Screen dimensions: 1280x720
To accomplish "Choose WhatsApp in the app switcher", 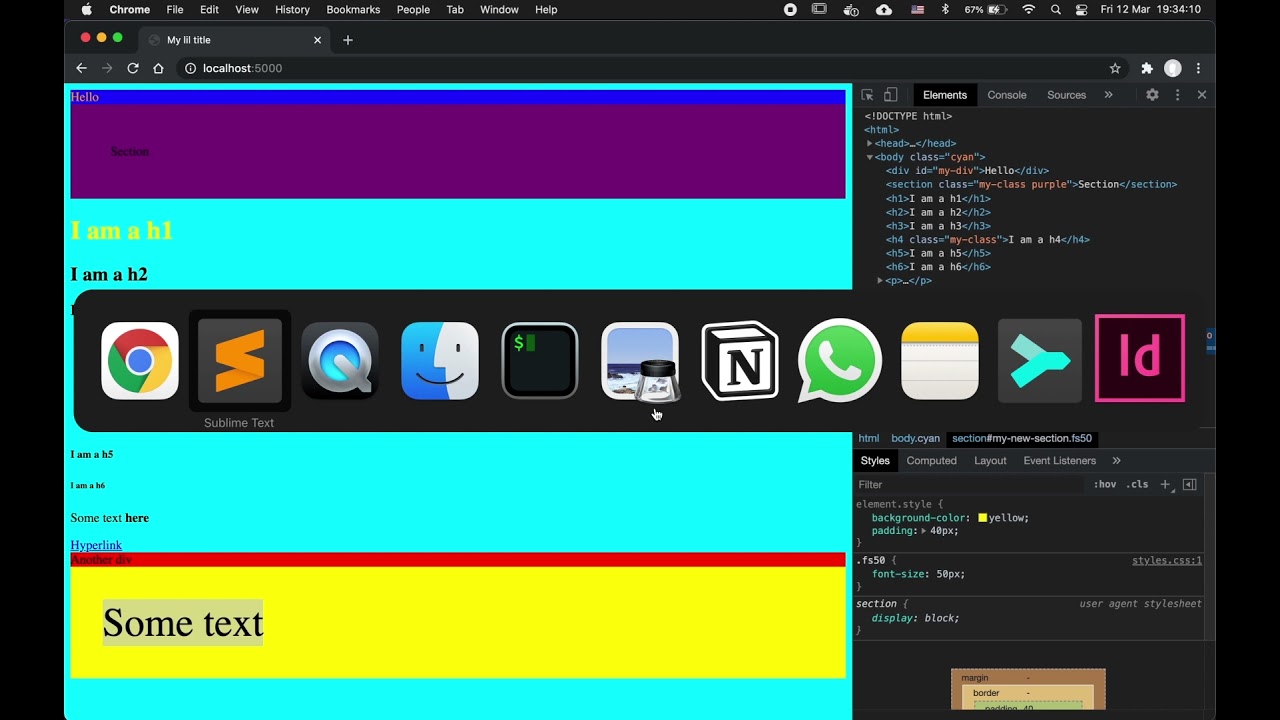I will 840,360.
